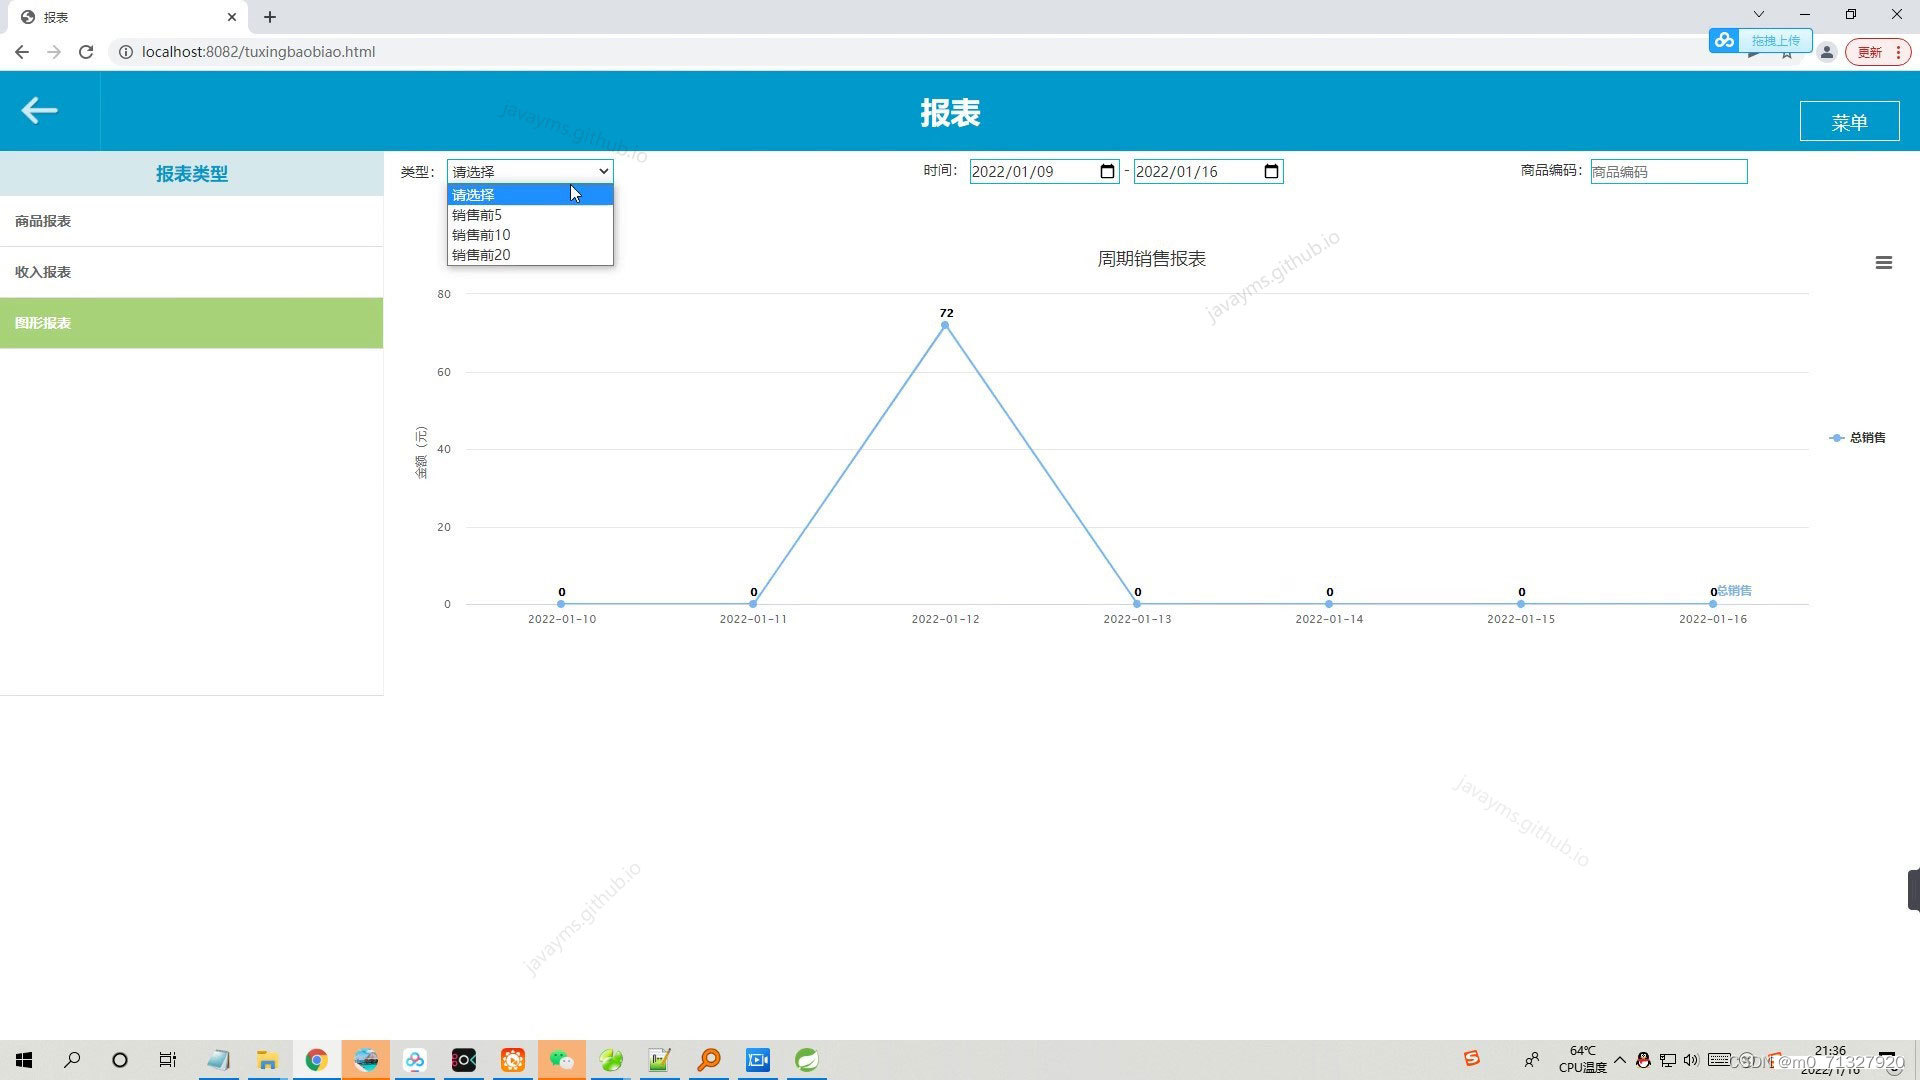Click the cloud upload extension icon
The height and width of the screenshot is (1080, 1920).
(1724, 41)
